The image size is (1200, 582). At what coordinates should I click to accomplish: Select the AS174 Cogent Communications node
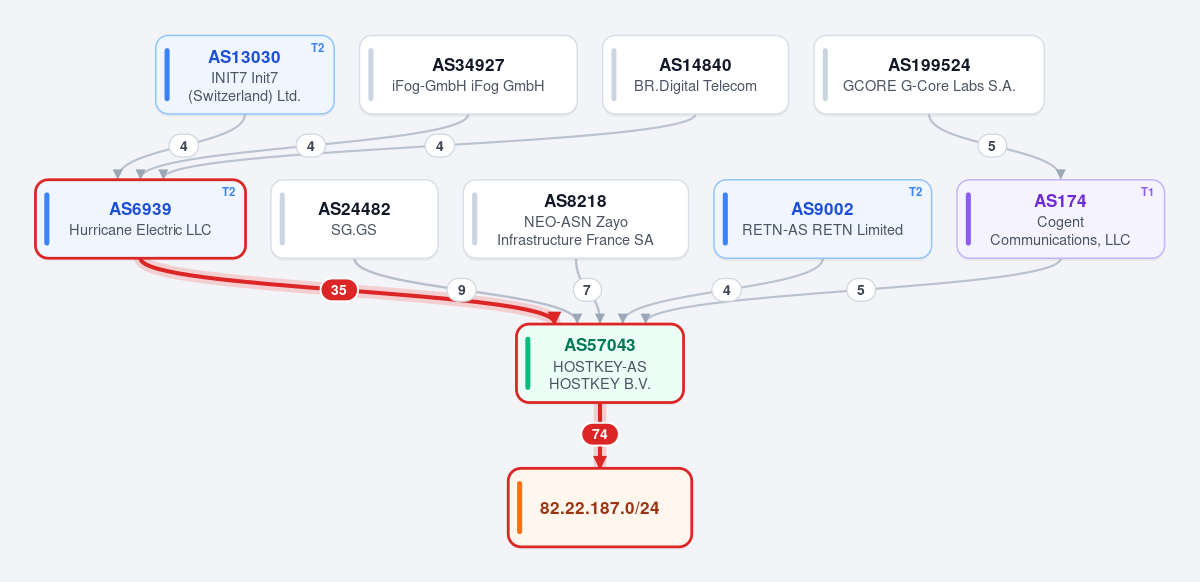1060,219
